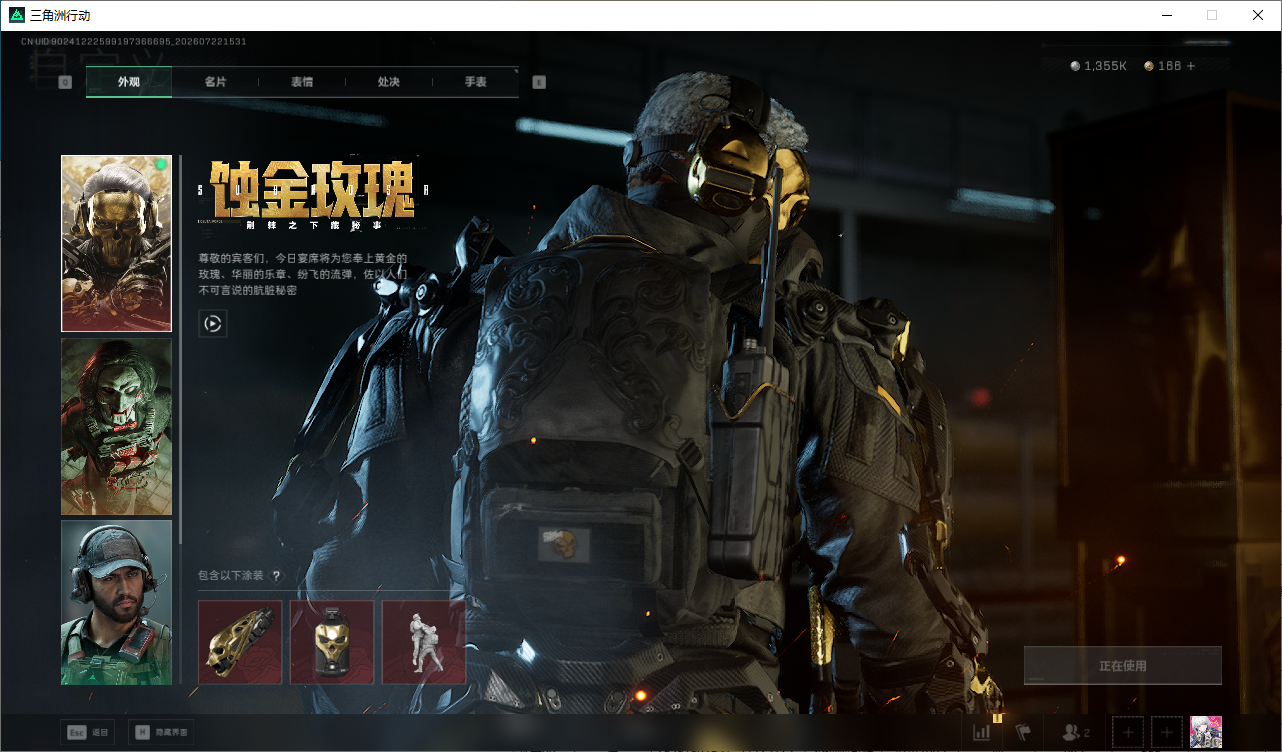Screen dimensions: 1282x752
Task: Open the question mark help next to 包含以下涂装
Action: (276, 576)
